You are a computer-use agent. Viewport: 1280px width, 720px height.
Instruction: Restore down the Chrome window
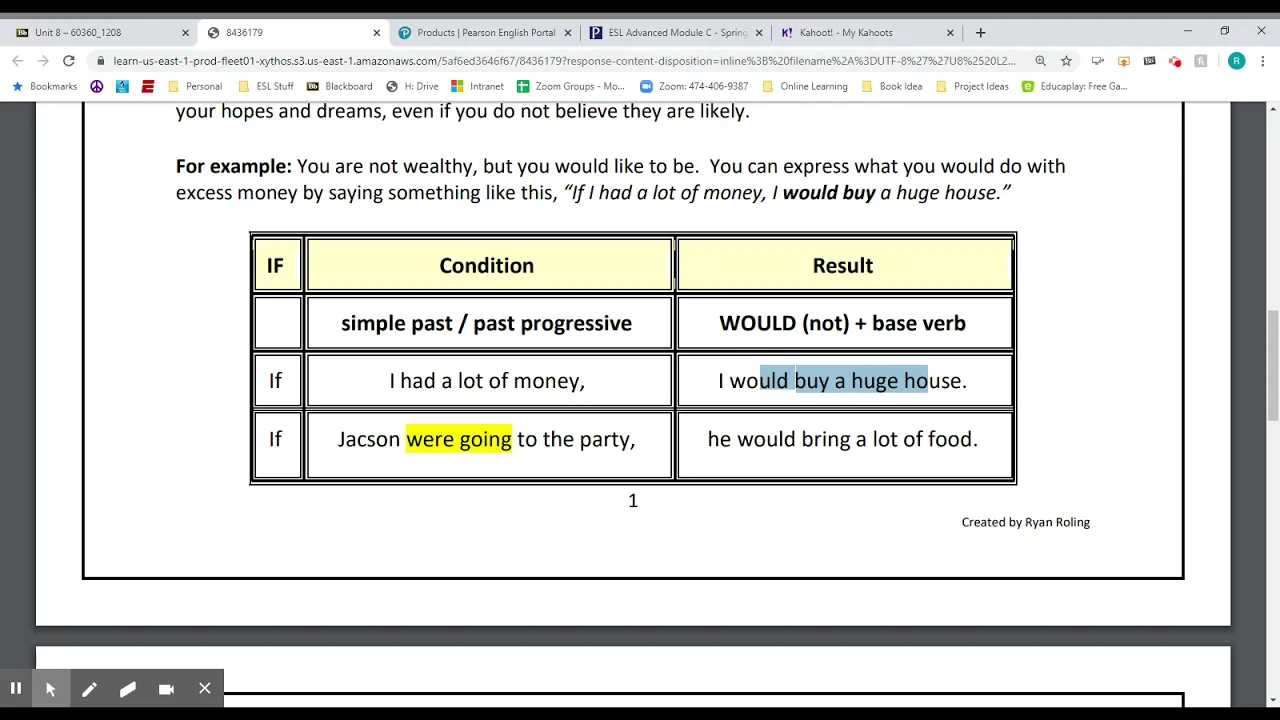tap(1224, 31)
